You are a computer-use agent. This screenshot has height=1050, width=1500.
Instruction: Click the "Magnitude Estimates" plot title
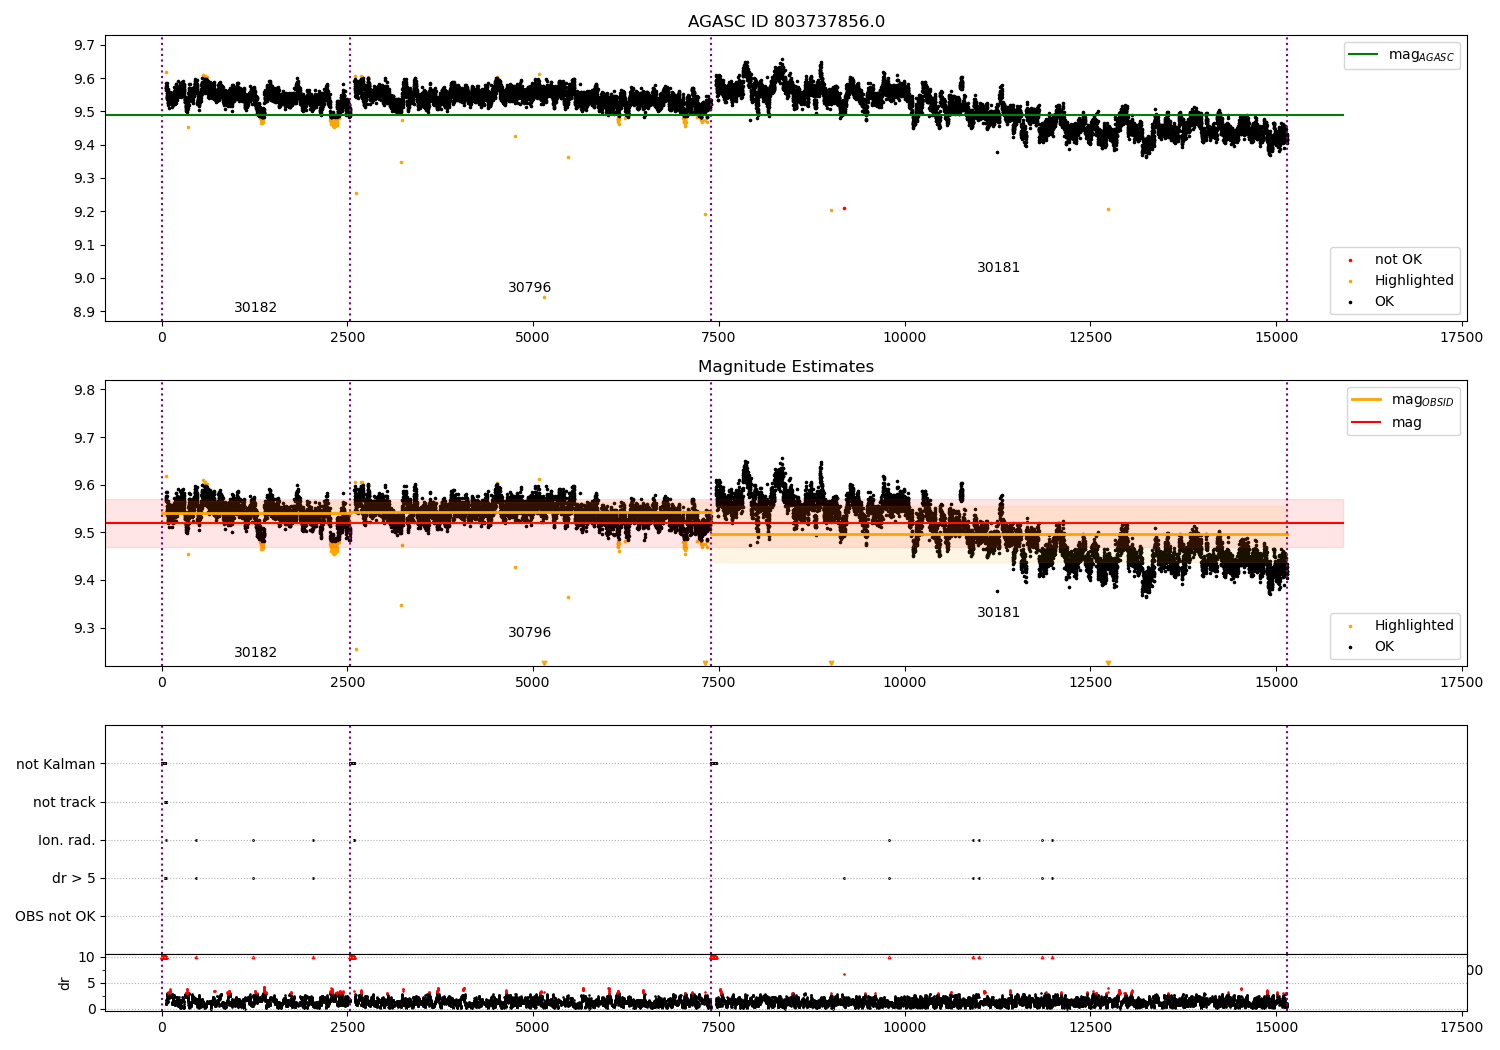click(786, 367)
